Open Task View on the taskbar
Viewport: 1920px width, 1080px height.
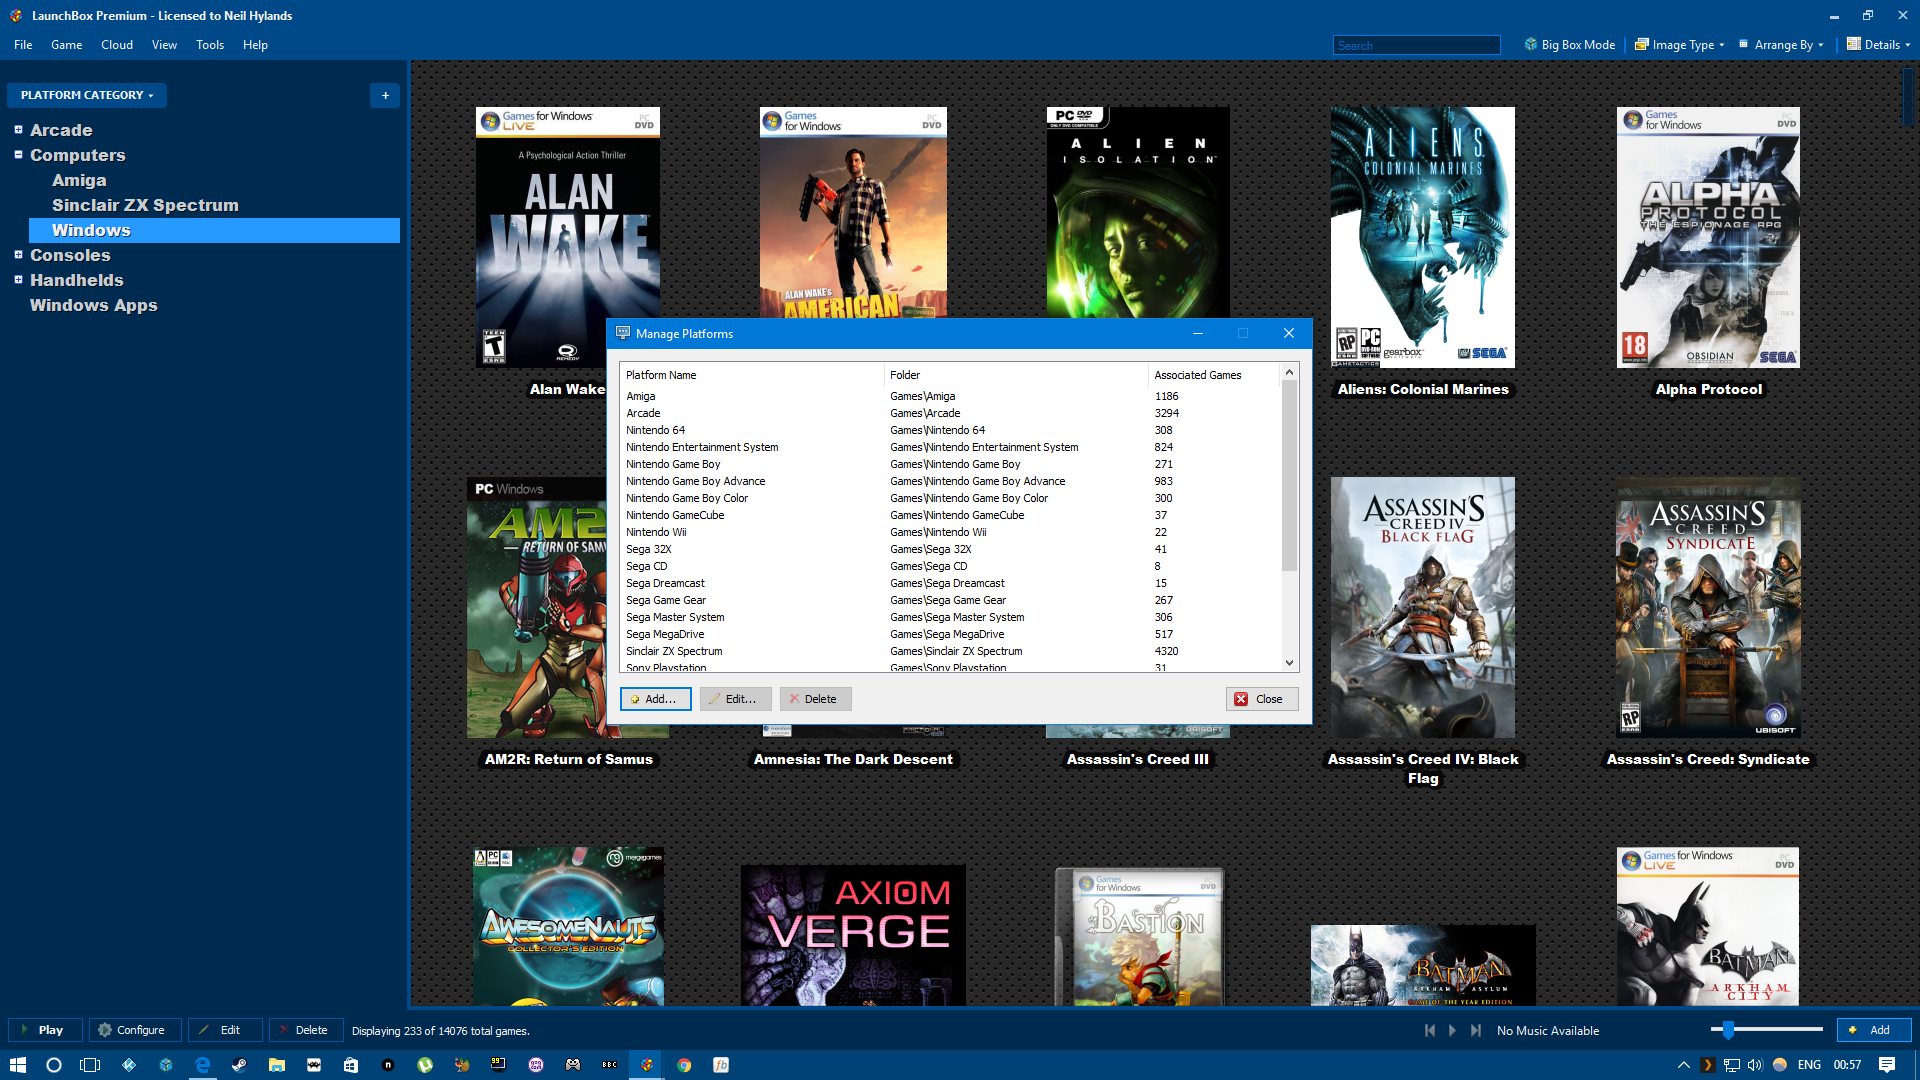tap(90, 1065)
